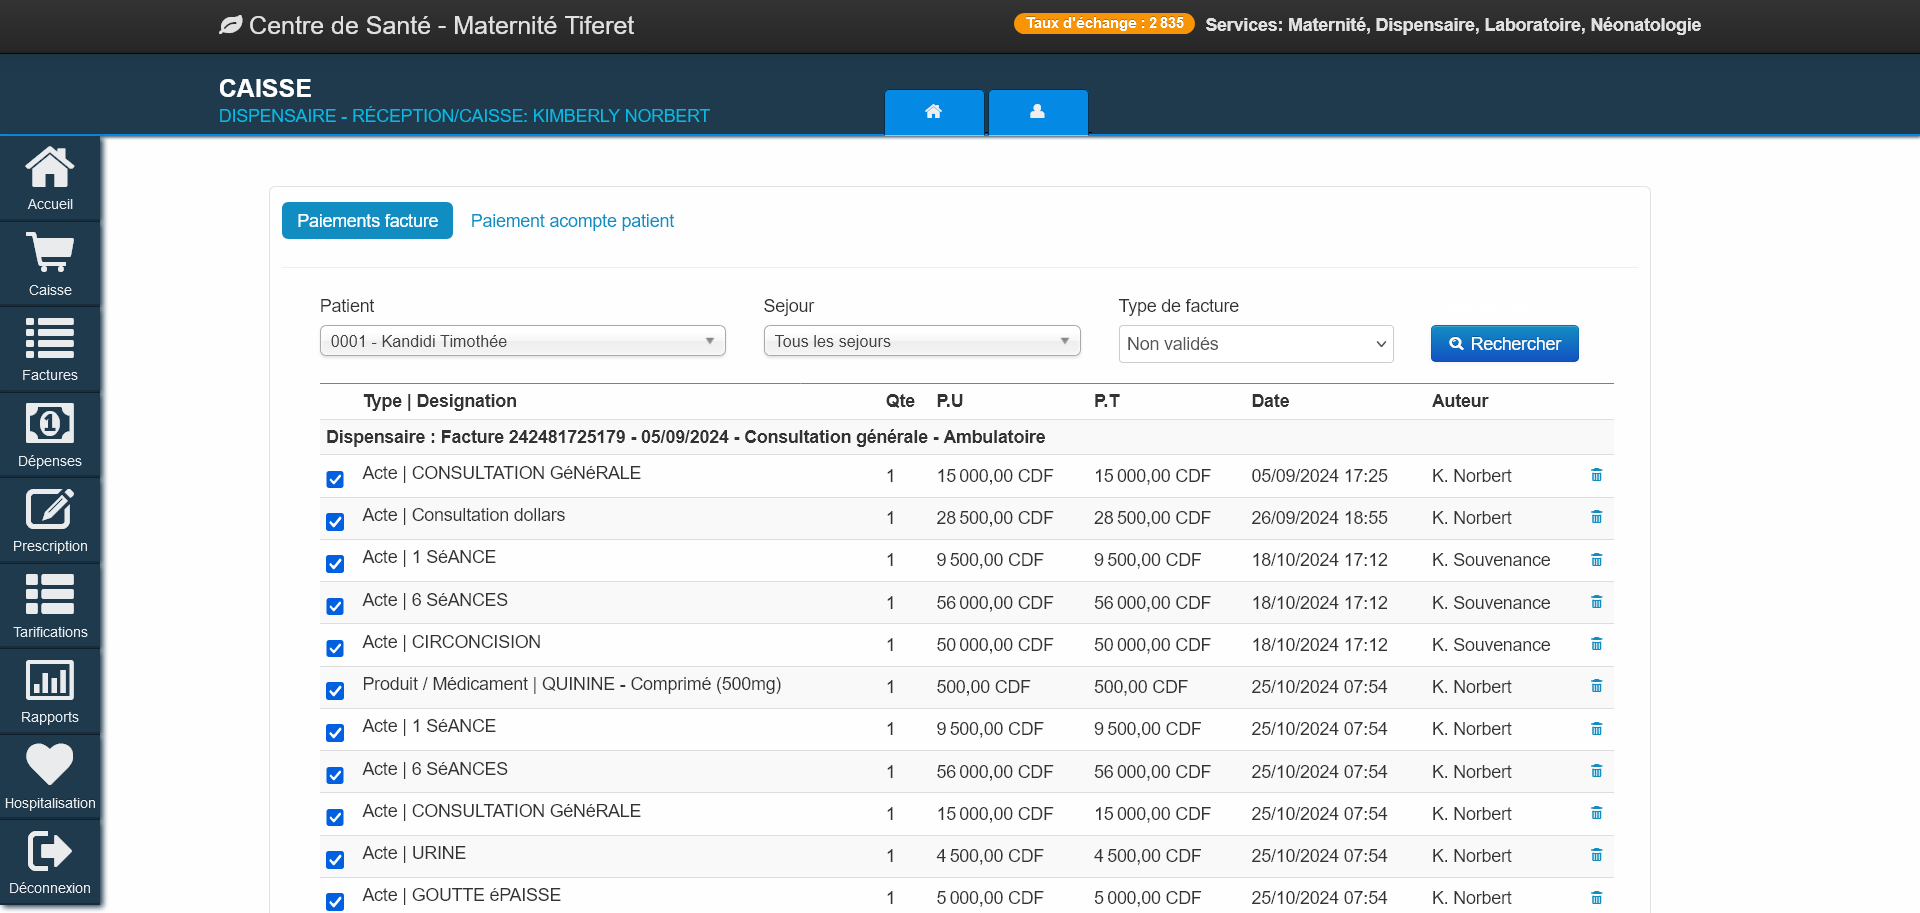Screen dimensions: 1920x913
Task: Delete CONSULTATION GéNéRALE row dated 25/10/2024
Action: (x=1596, y=813)
